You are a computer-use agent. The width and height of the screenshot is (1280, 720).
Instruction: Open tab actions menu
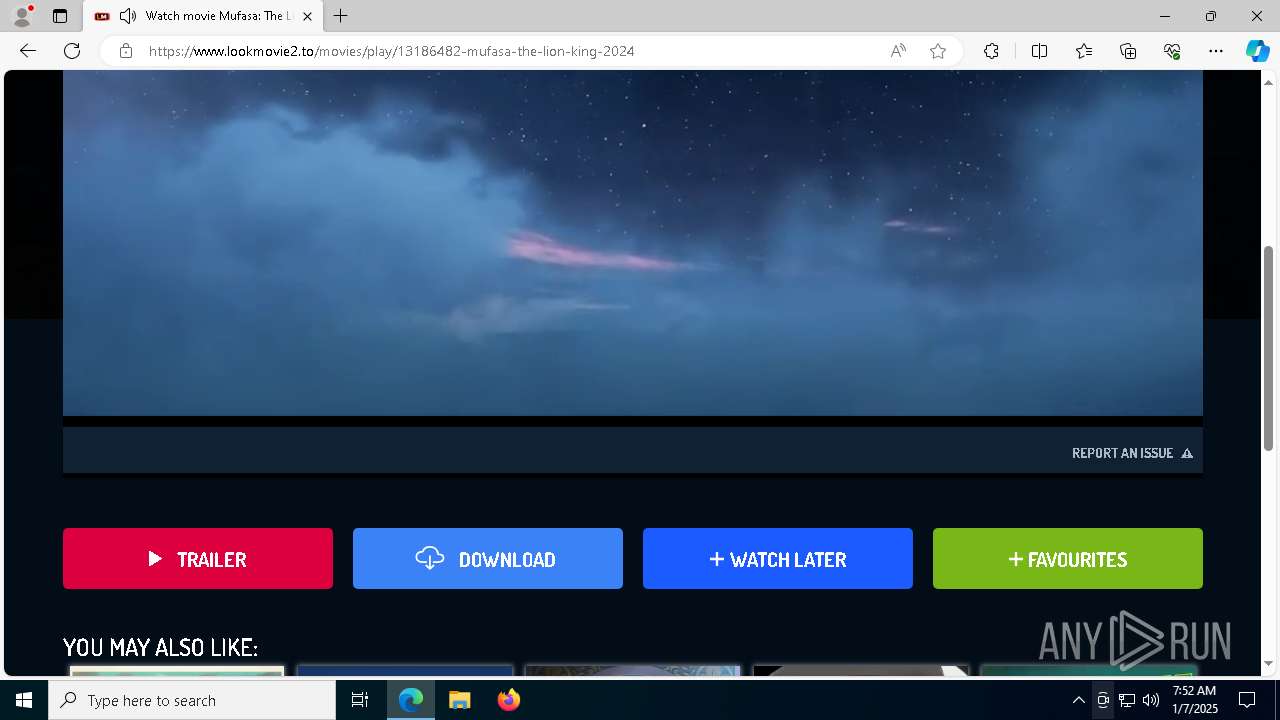tap(60, 16)
